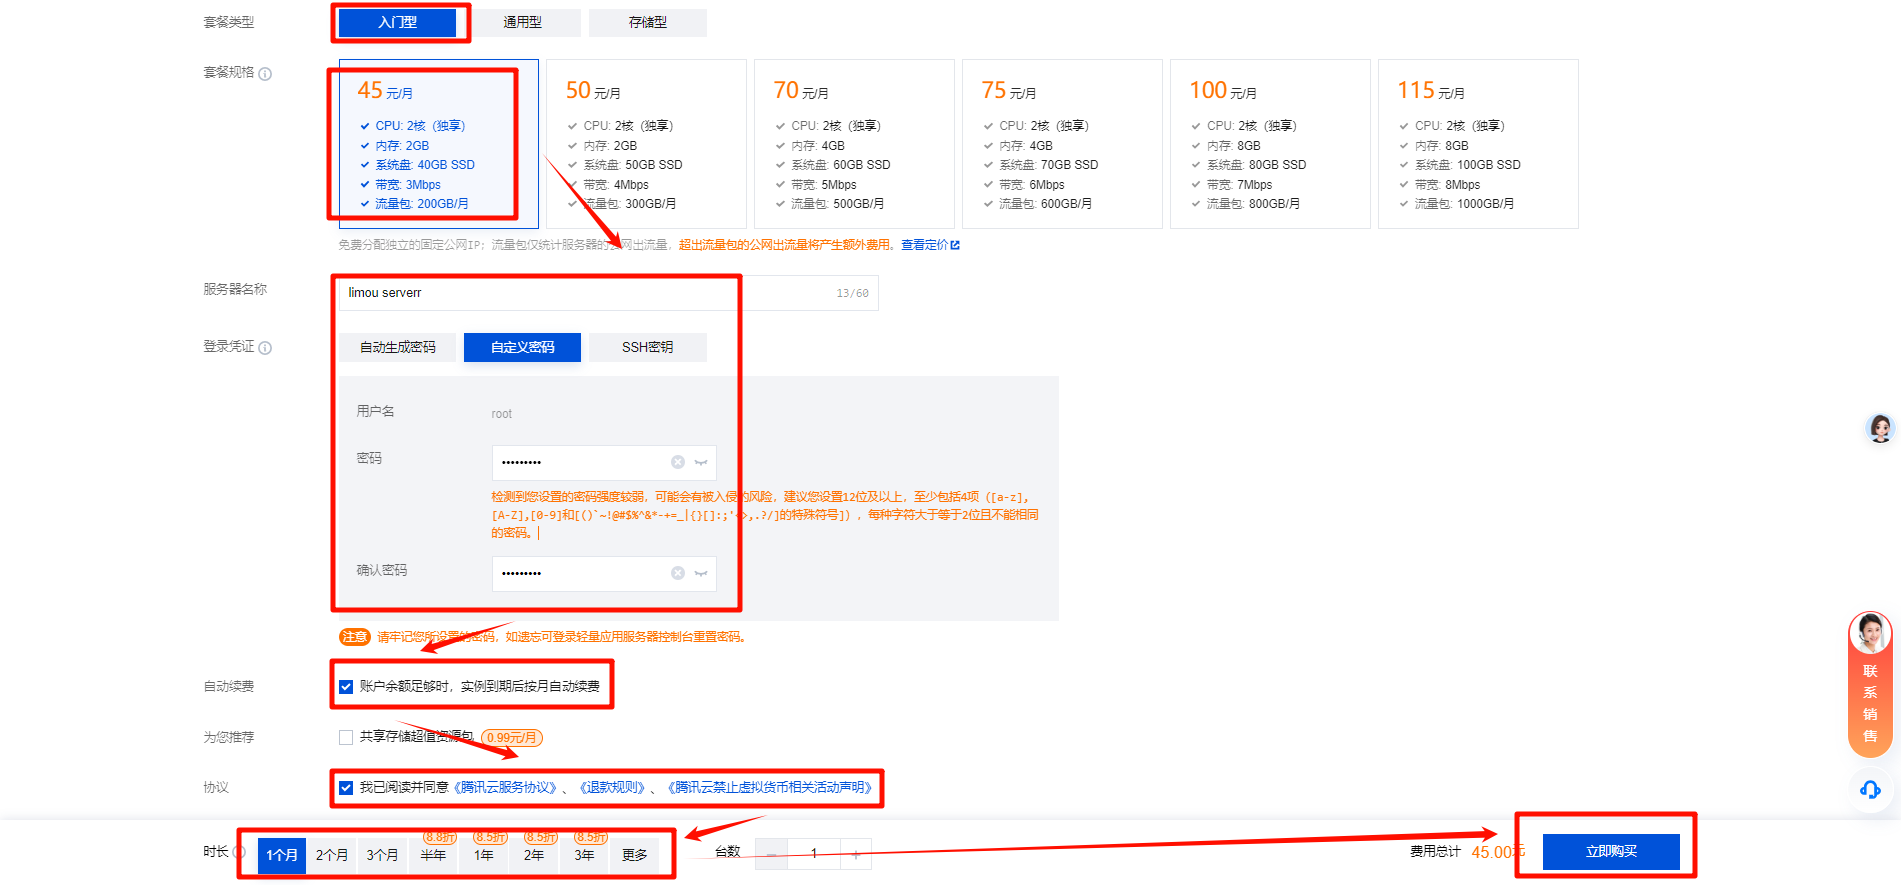
Task: Open the 查看定价 pricing link
Action: coord(929,245)
